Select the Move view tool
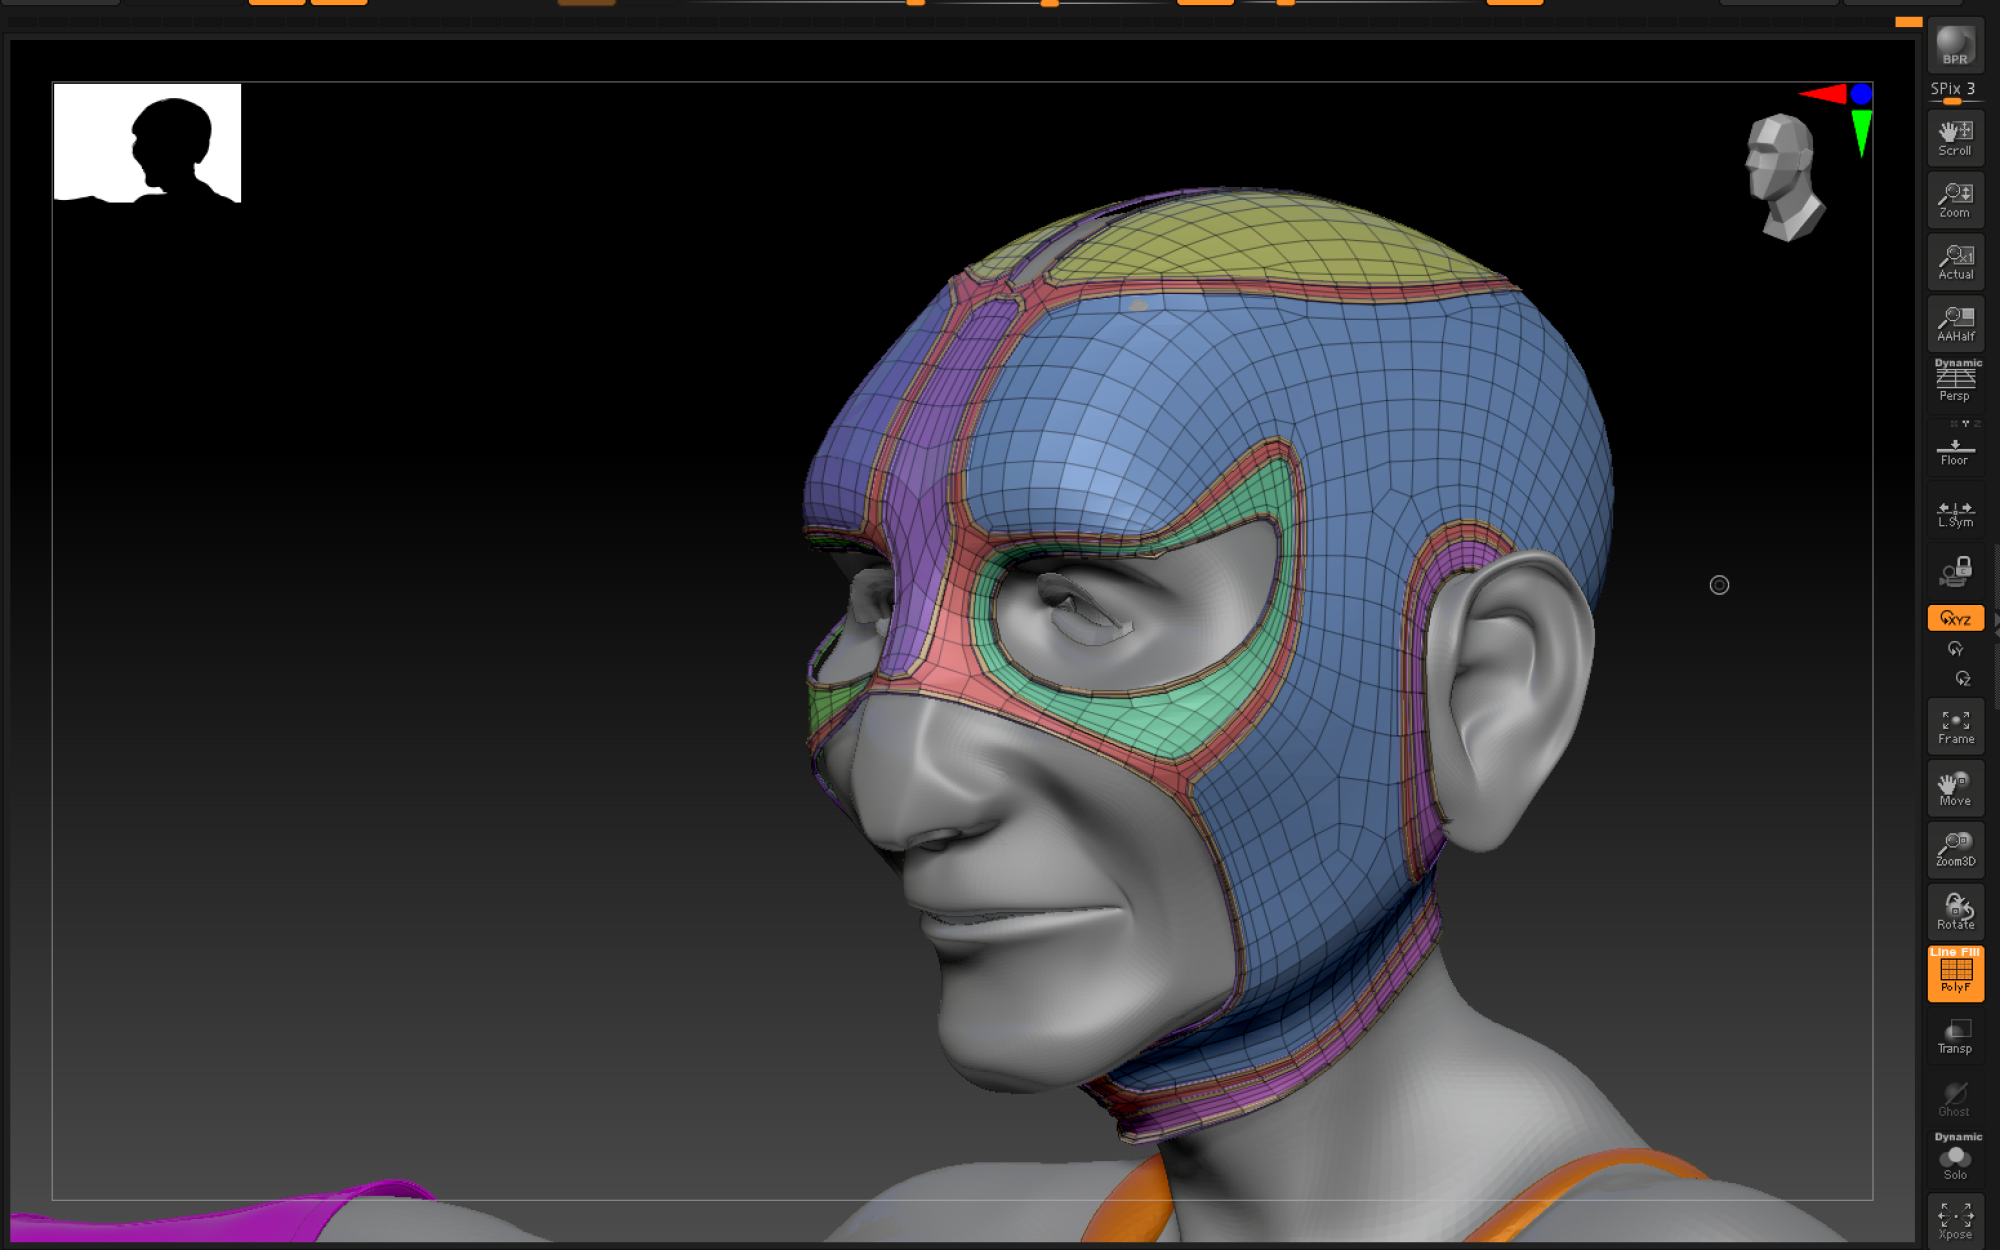 [x=1955, y=788]
